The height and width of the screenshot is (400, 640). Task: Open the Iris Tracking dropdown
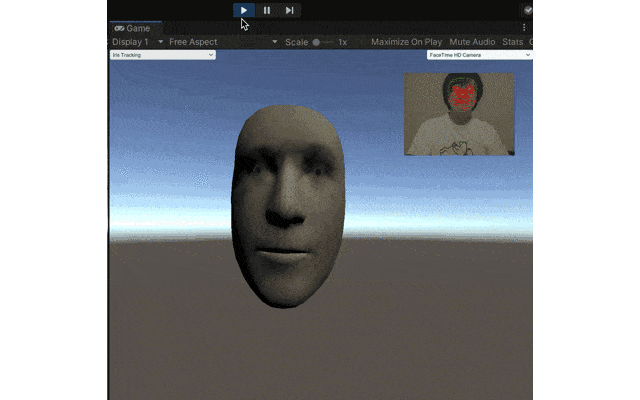point(162,55)
